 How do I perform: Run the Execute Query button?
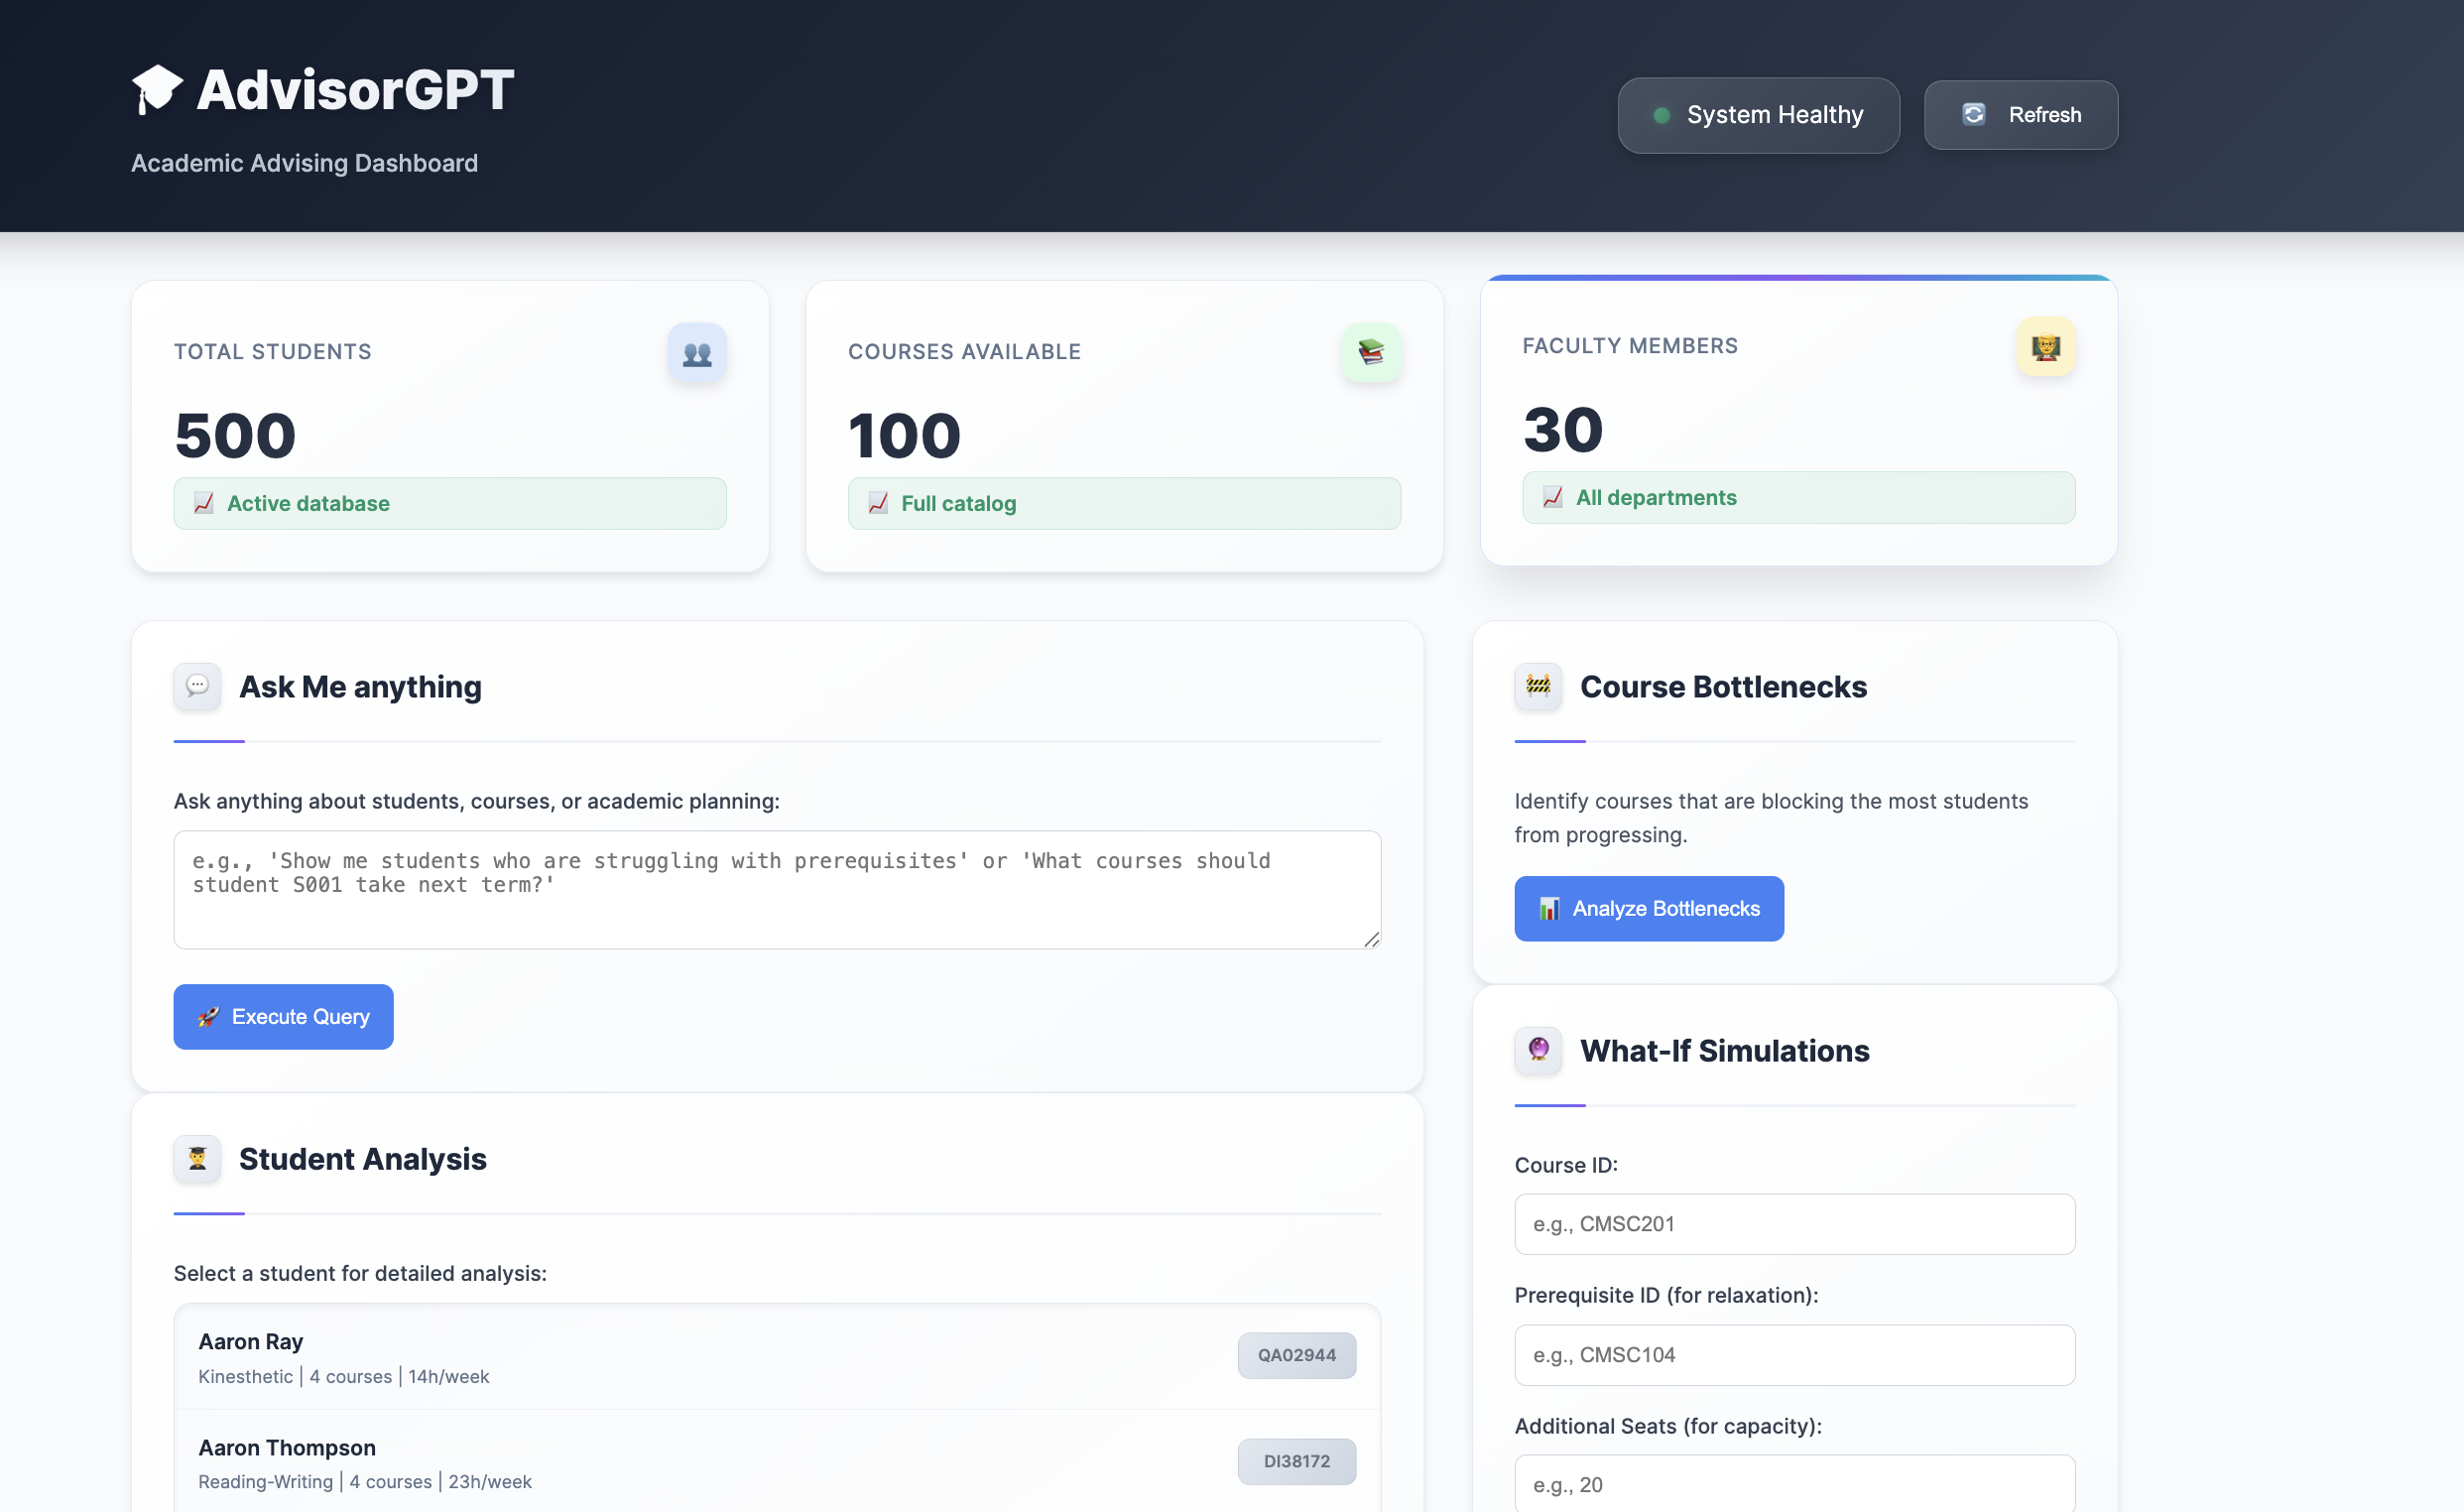(283, 1017)
